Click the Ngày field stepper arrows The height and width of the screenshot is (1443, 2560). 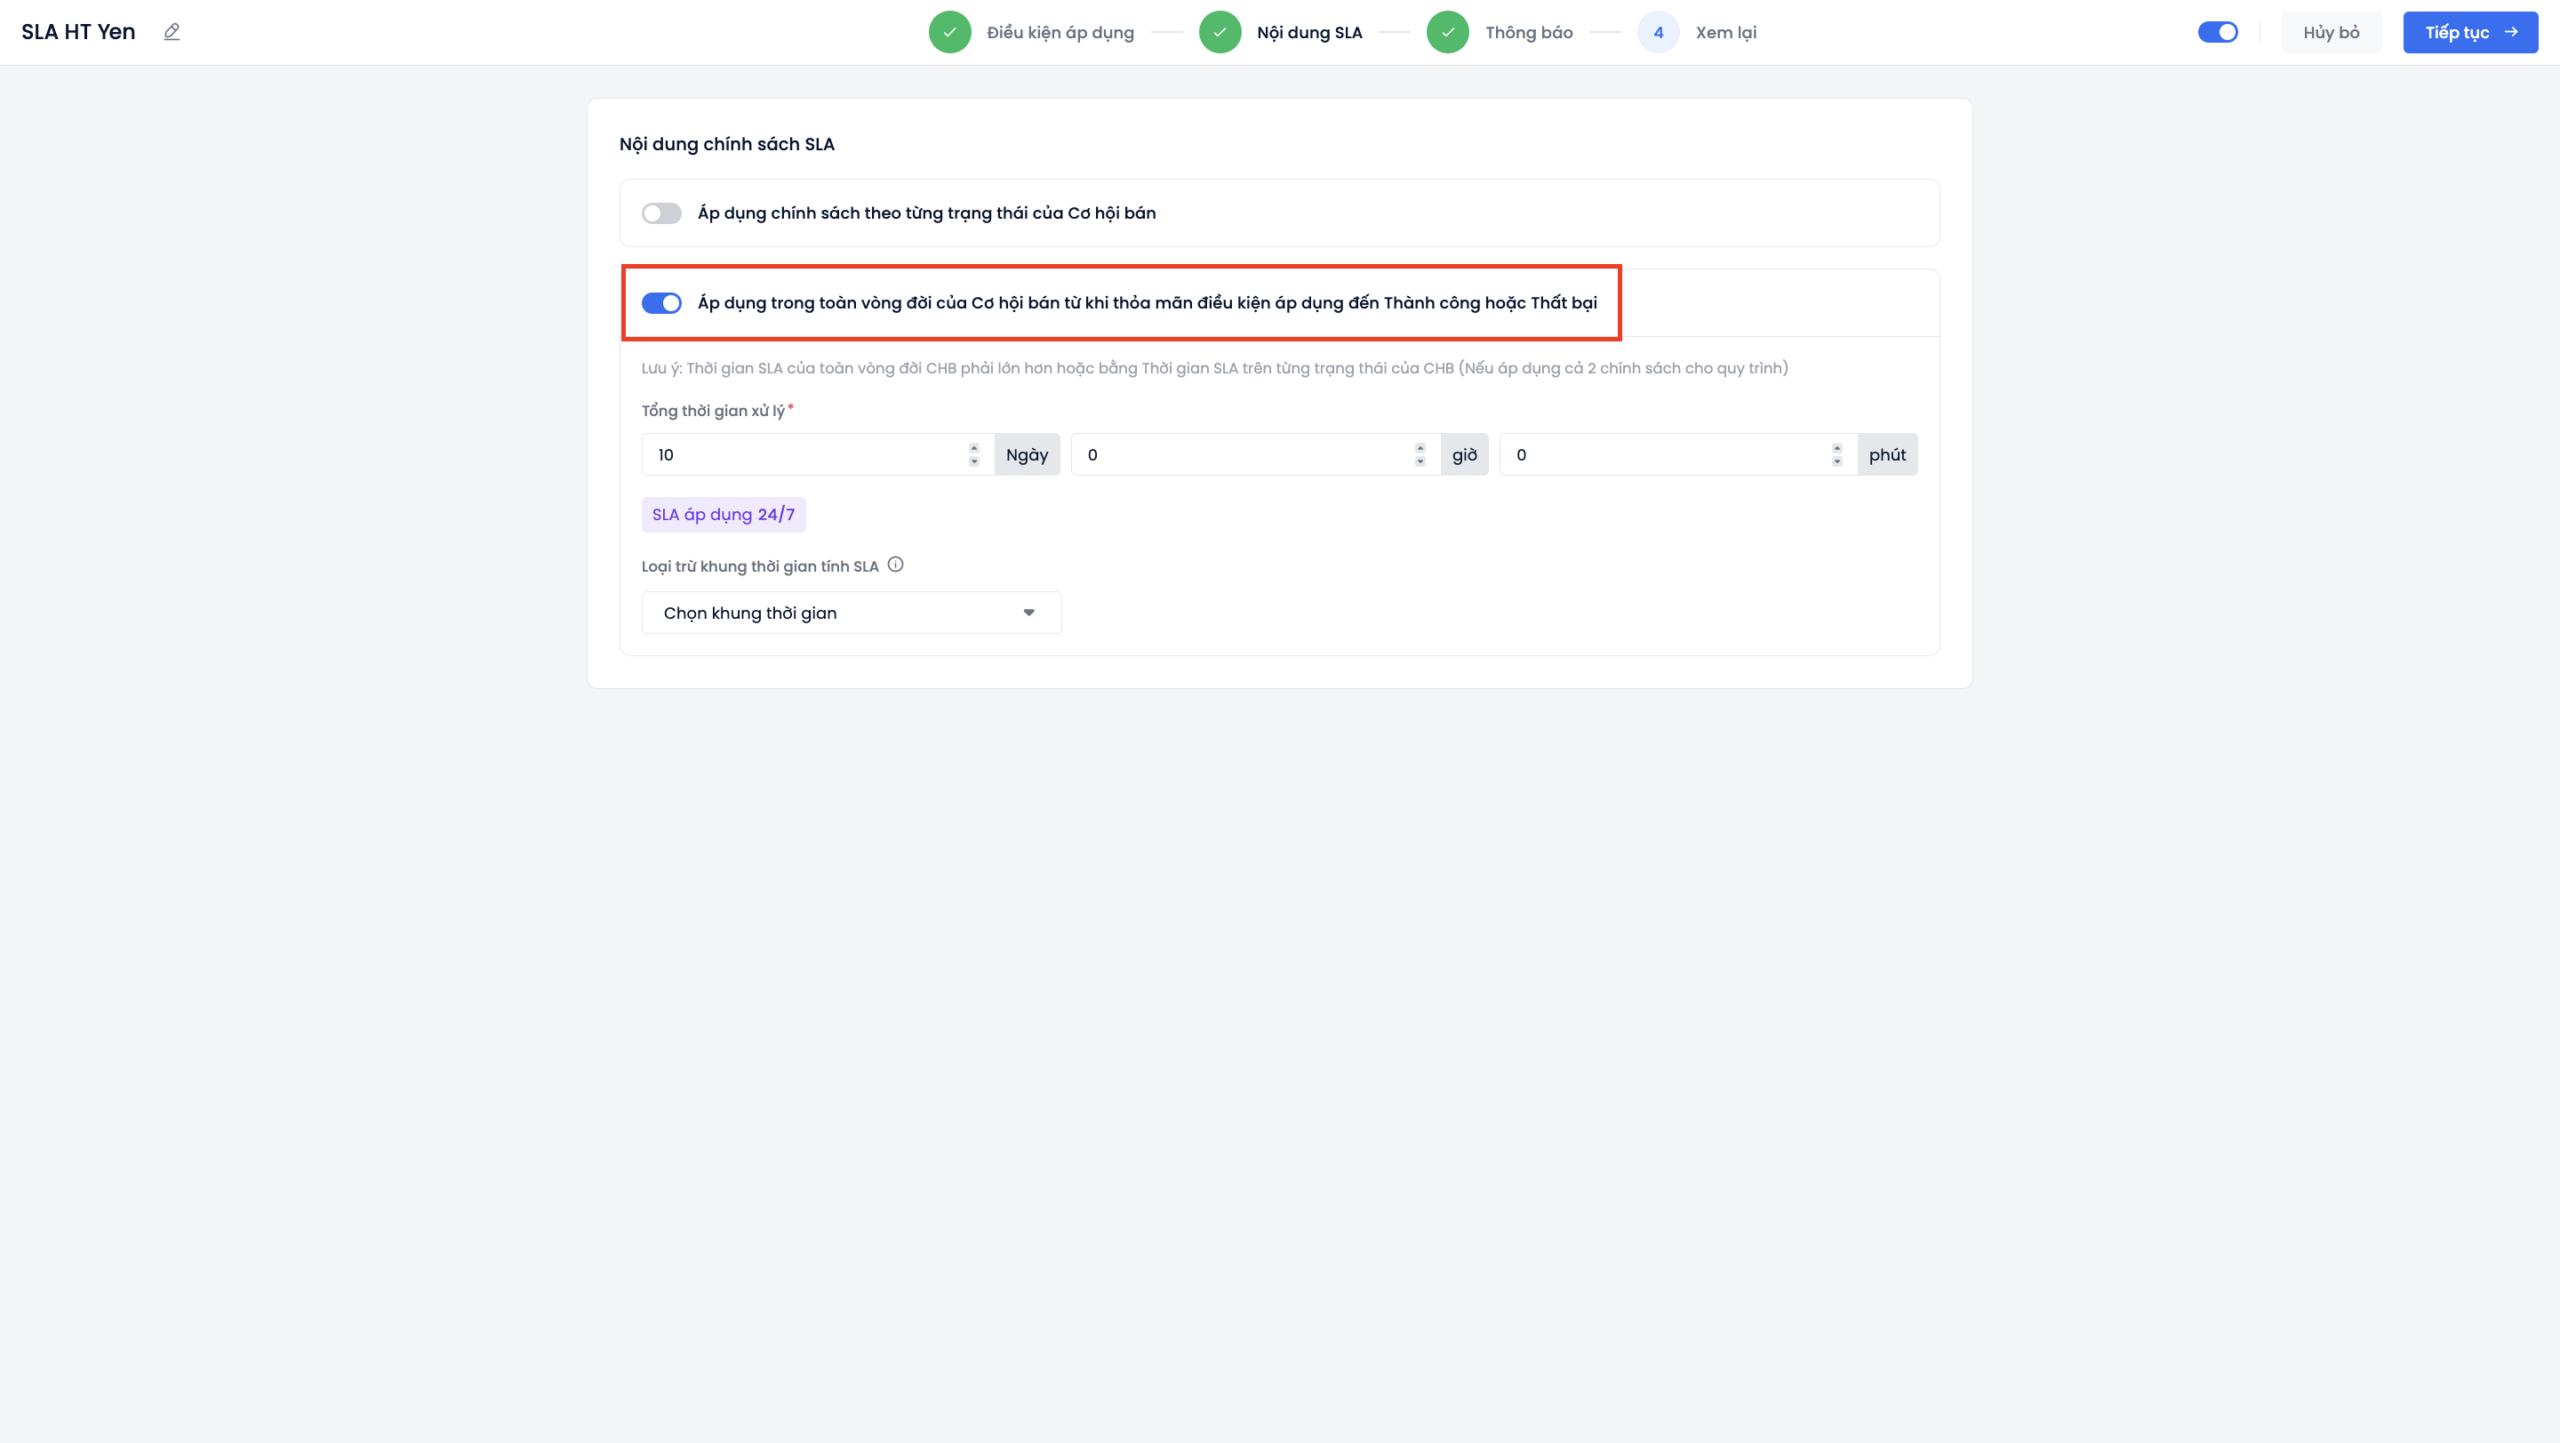click(974, 455)
